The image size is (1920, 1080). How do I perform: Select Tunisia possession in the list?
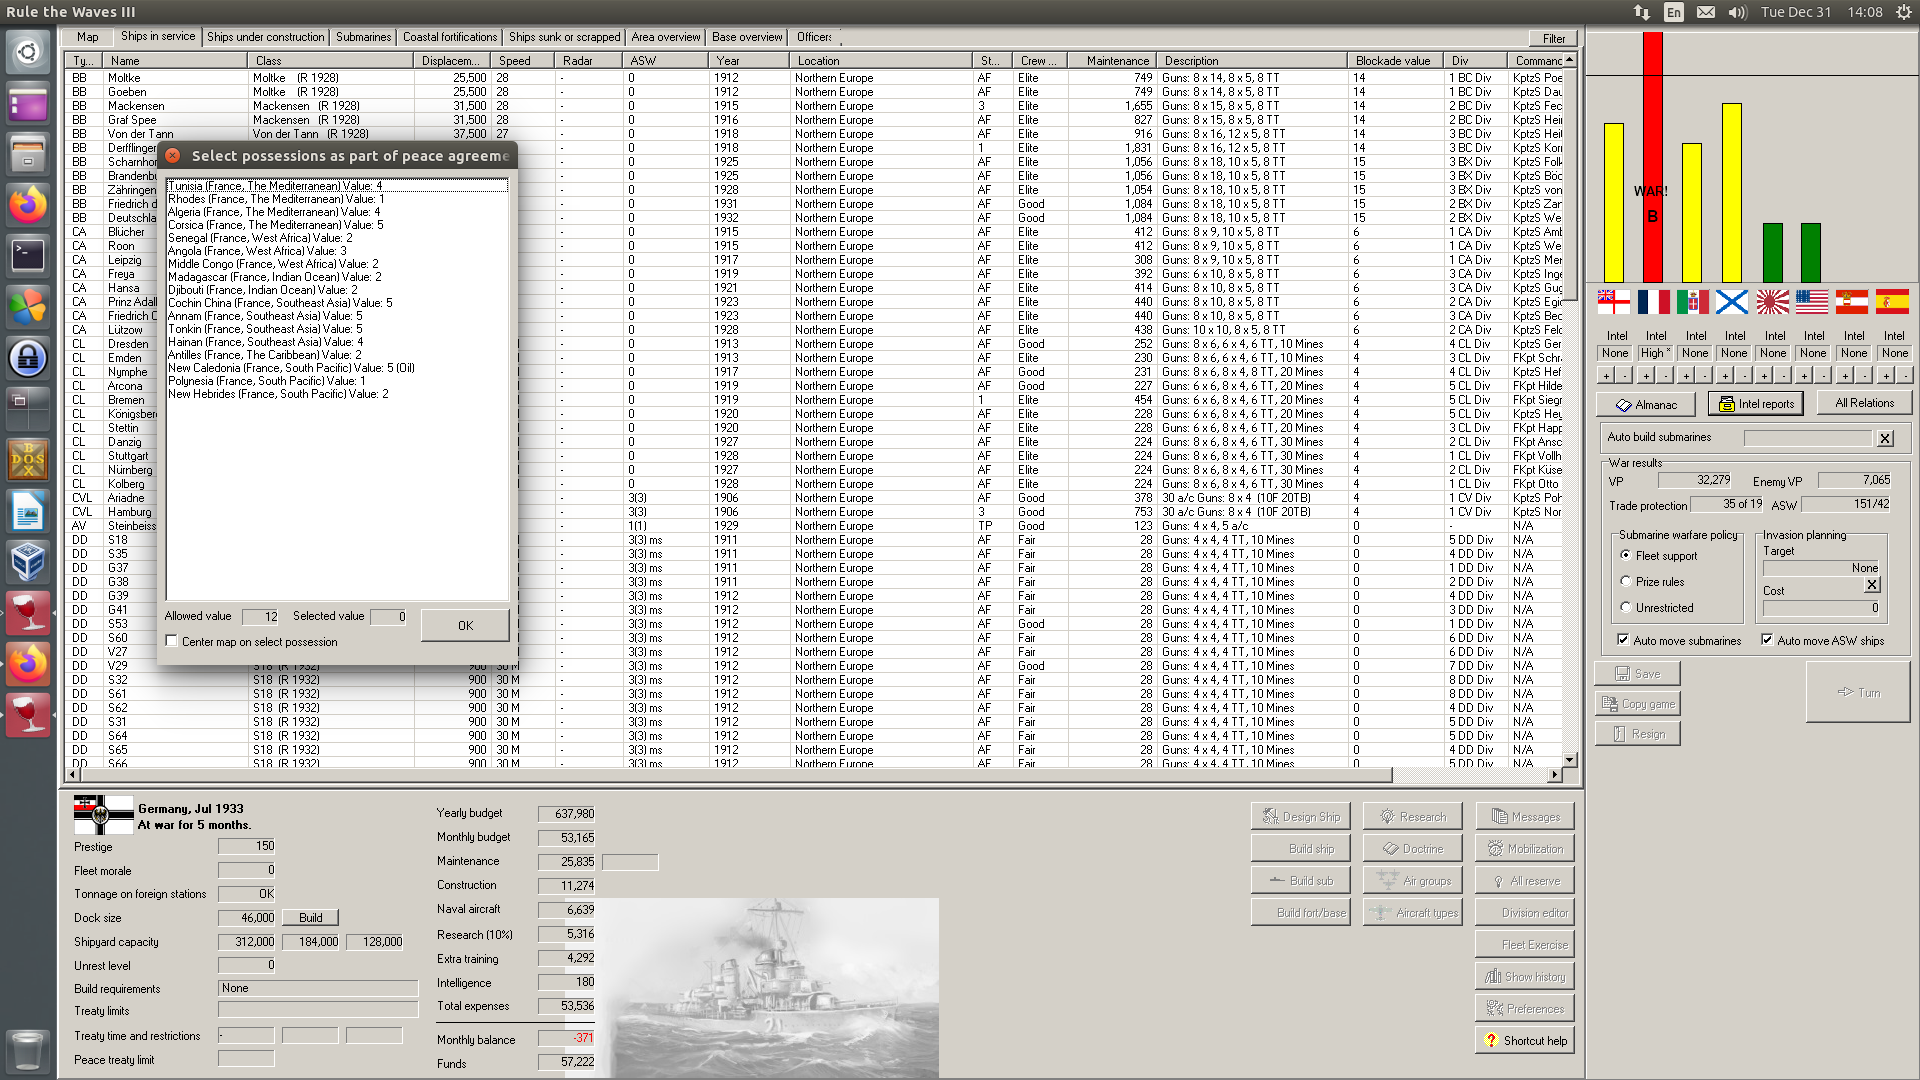point(337,185)
